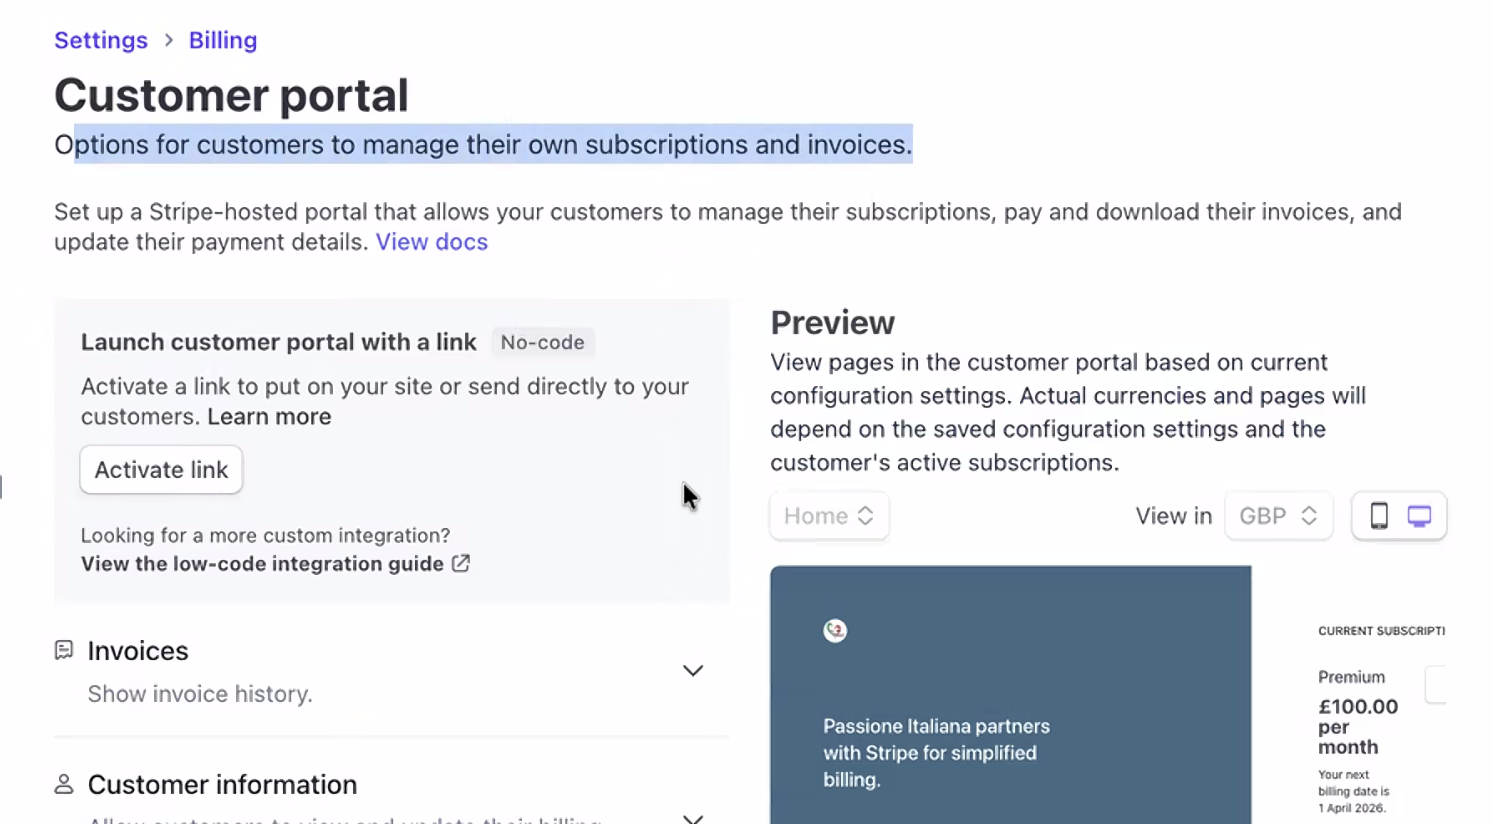Go to Settings in the breadcrumb

pos(101,40)
